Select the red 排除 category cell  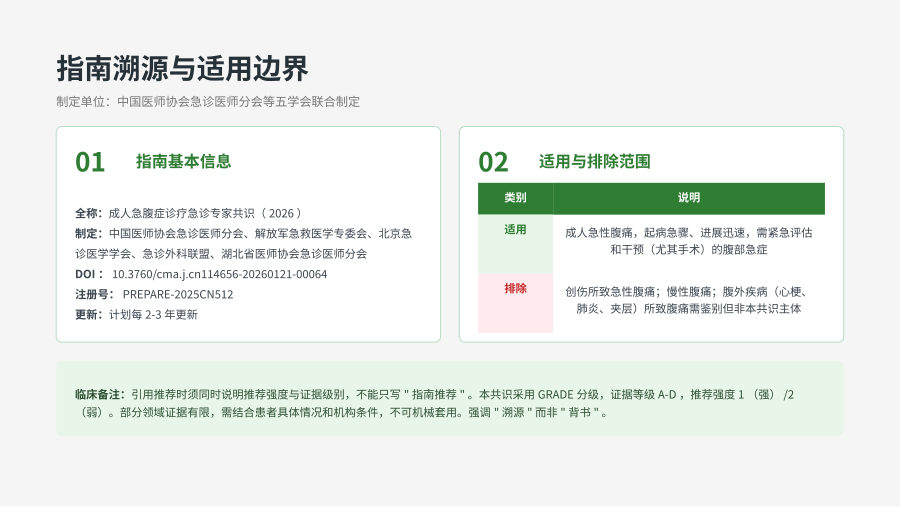pyautogui.click(x=515, y=303)
